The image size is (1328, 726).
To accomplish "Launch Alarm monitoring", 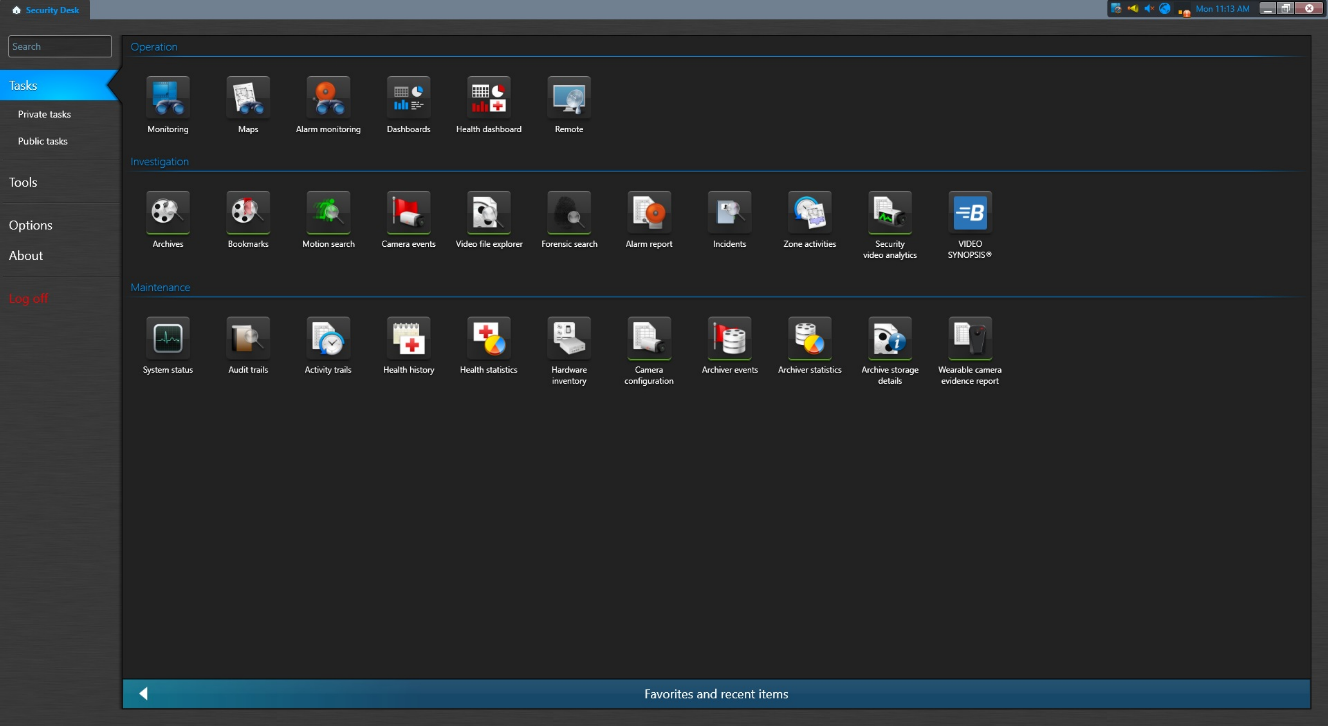I will pos(328,105).
